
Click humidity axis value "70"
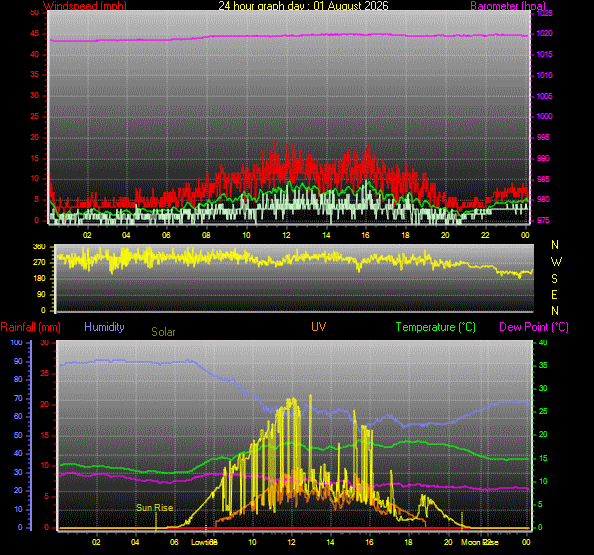(x=18, y=398)
